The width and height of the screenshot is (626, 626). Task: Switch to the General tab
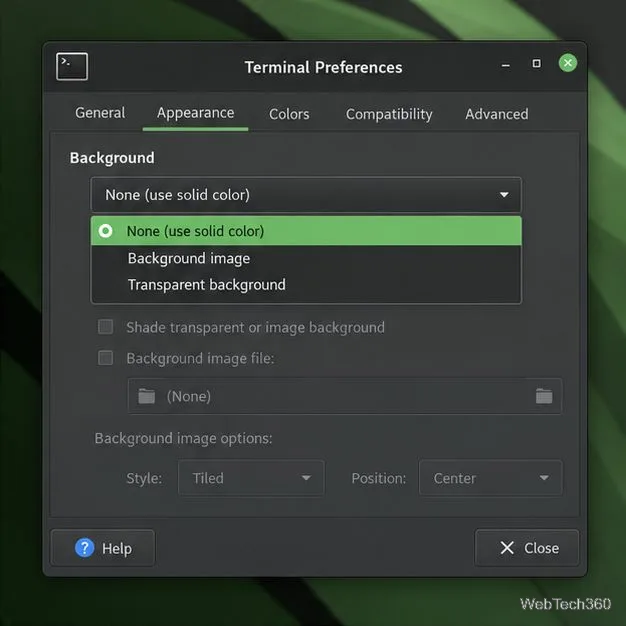[100, 113]
